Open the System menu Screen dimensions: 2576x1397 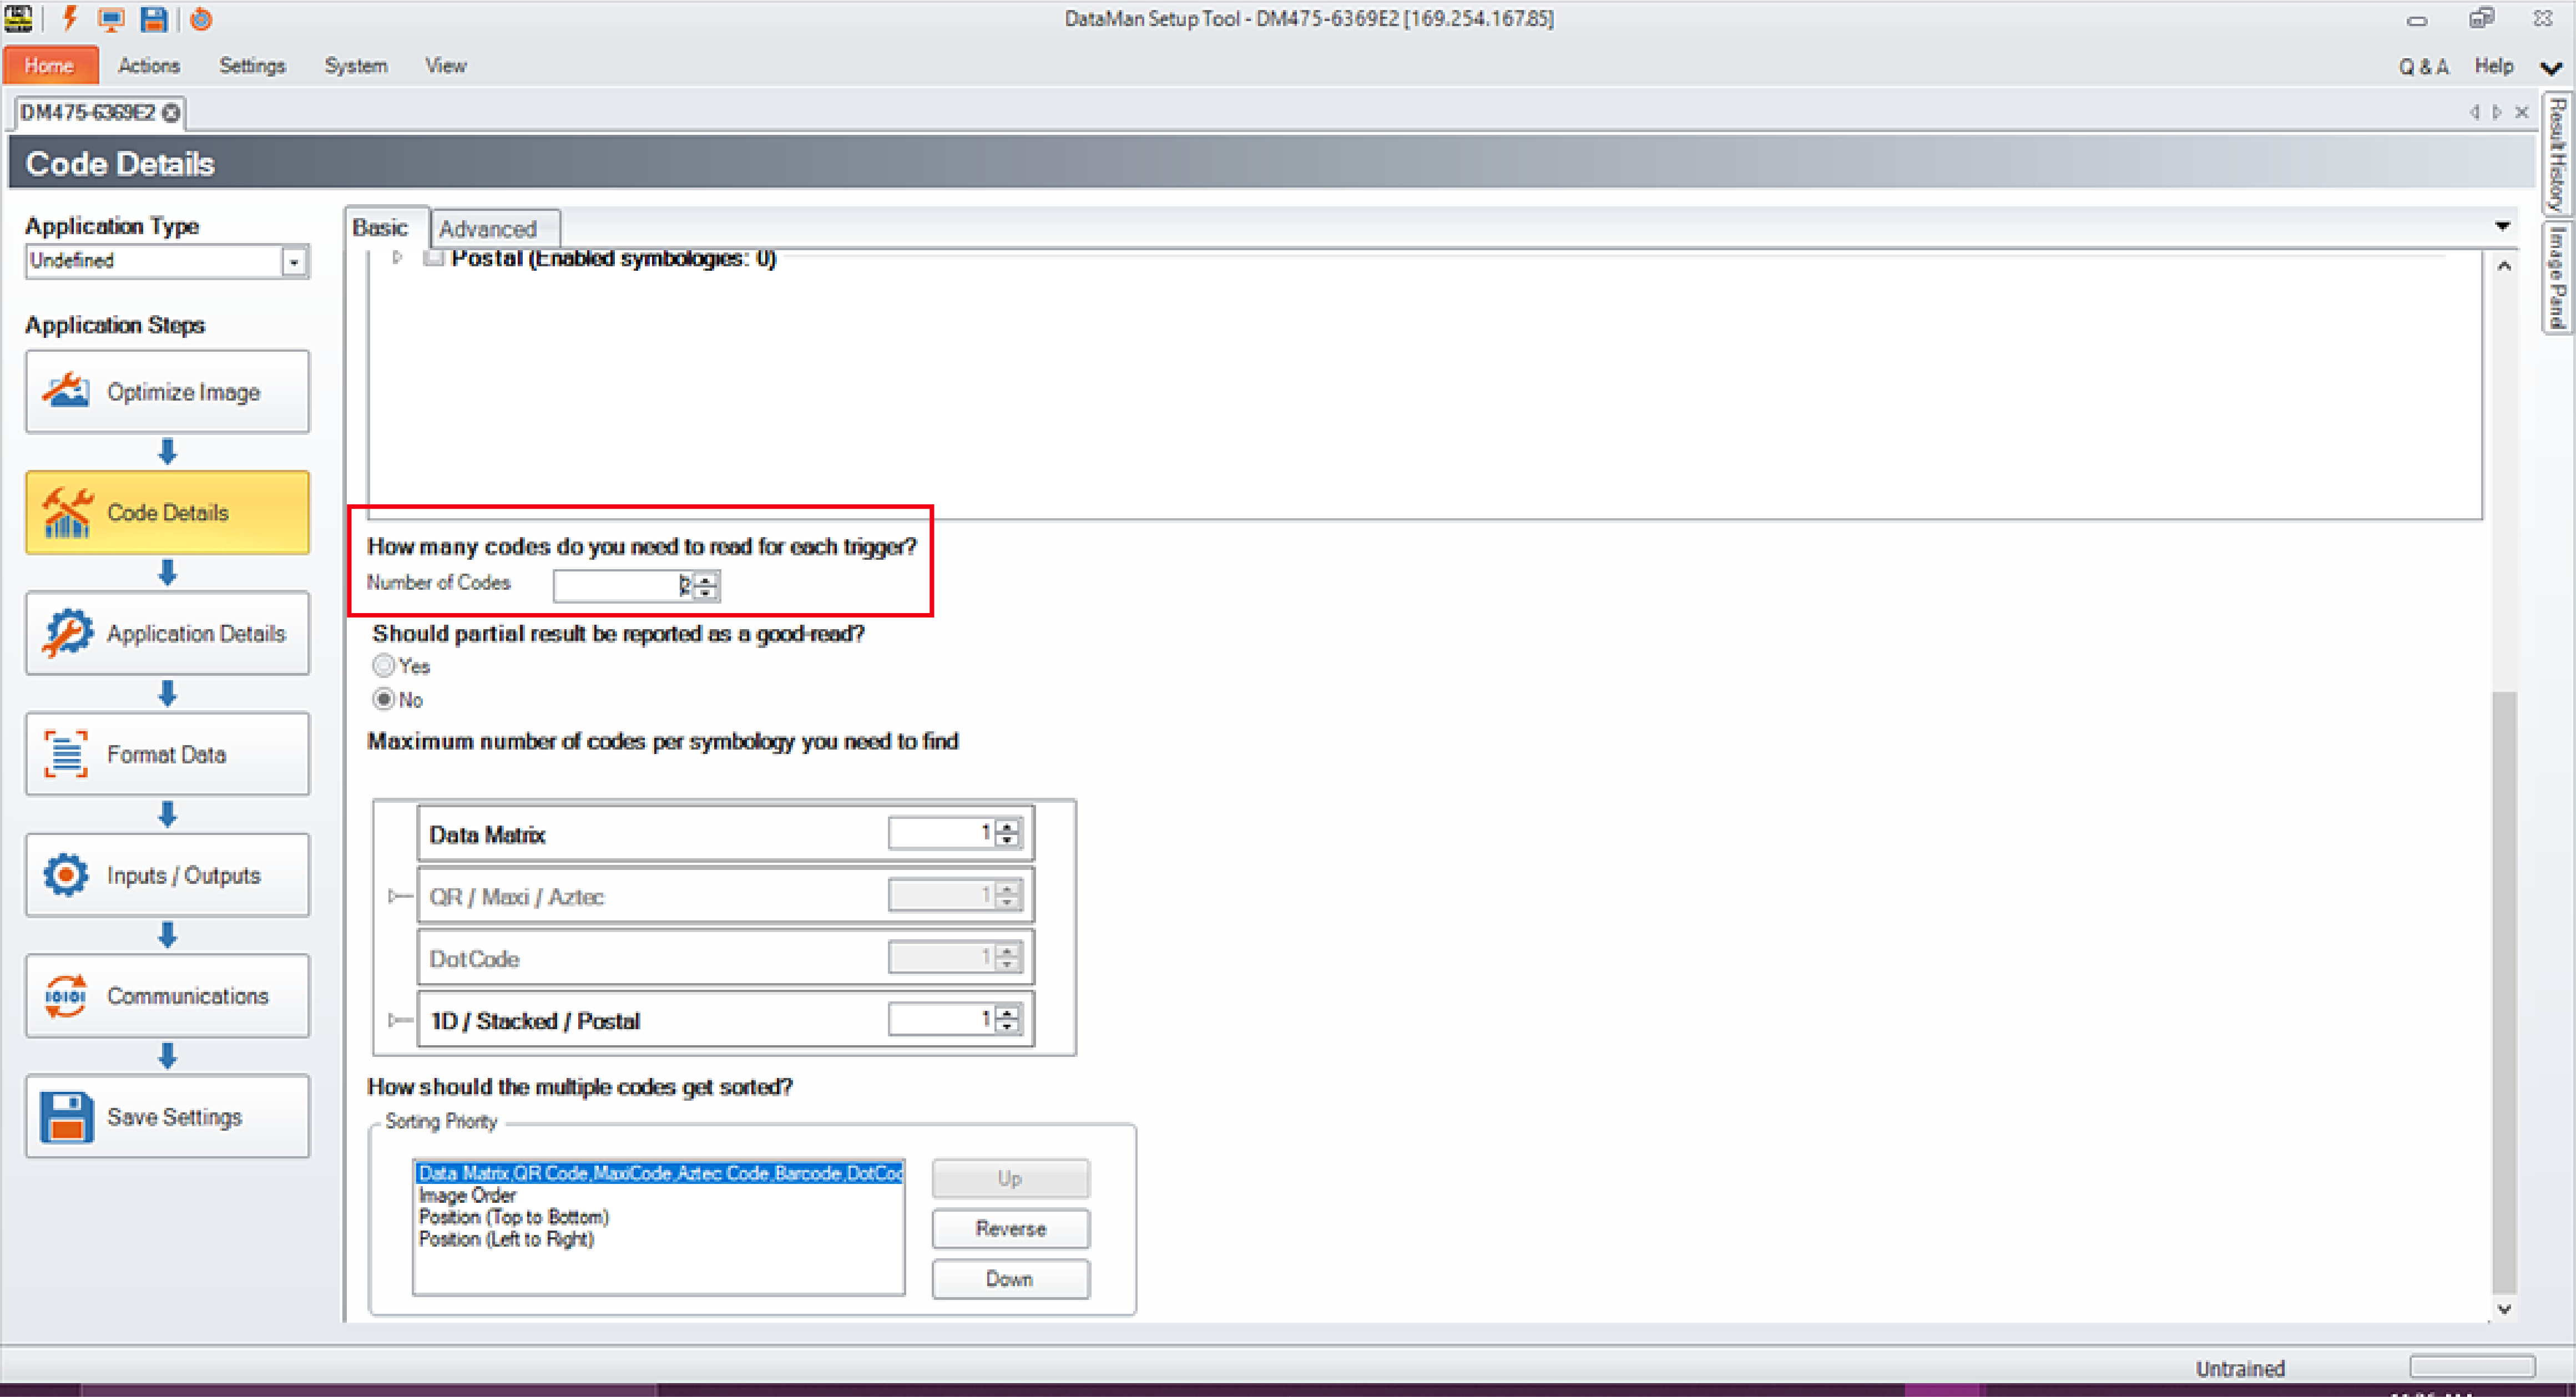[x=355, y=65]
